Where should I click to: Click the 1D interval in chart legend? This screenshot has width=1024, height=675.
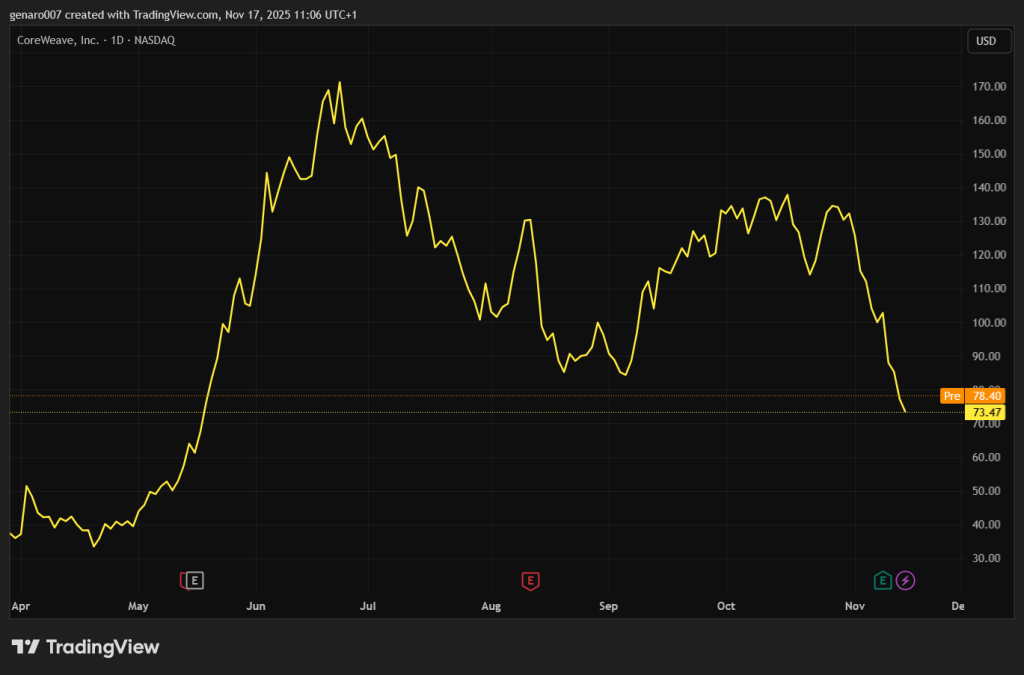coord(117,41)
